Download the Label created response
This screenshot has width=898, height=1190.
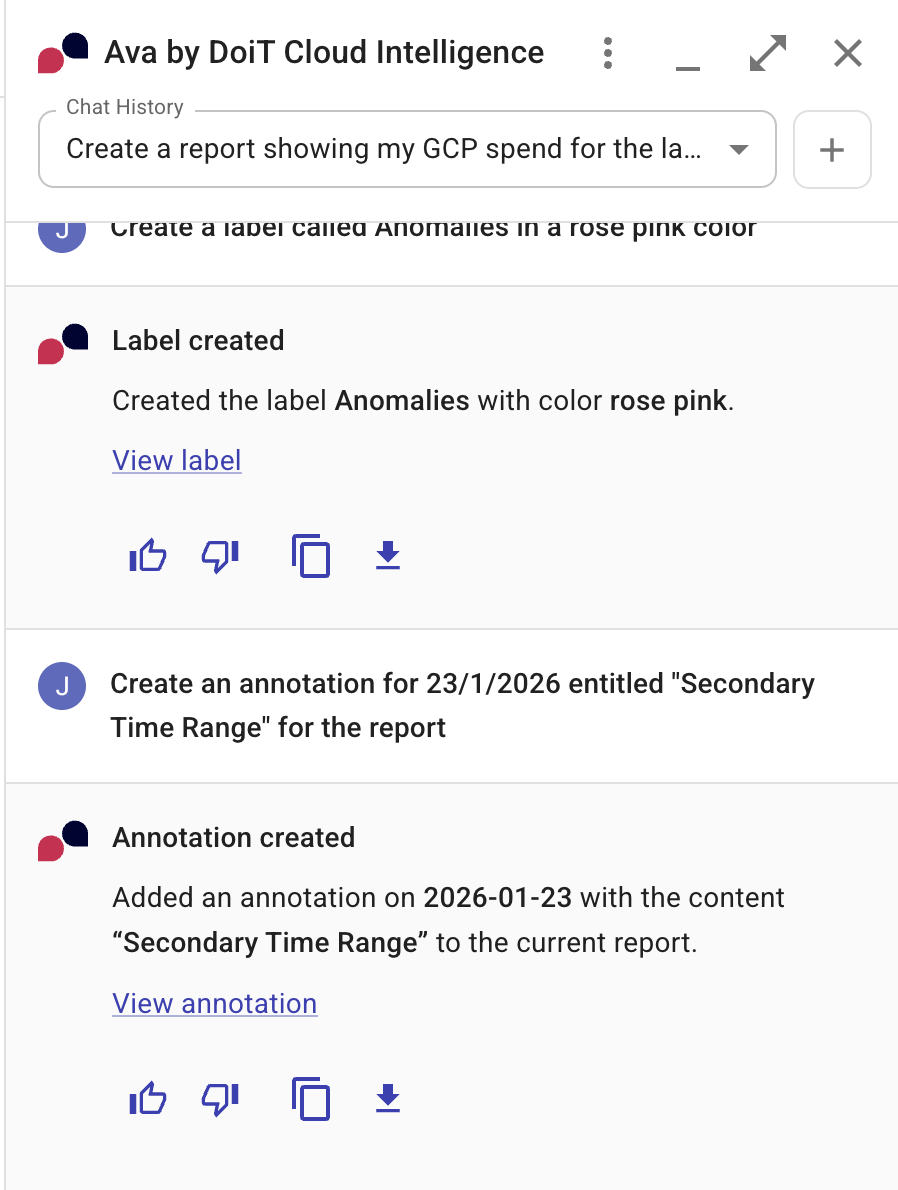[x=387, y=556]
